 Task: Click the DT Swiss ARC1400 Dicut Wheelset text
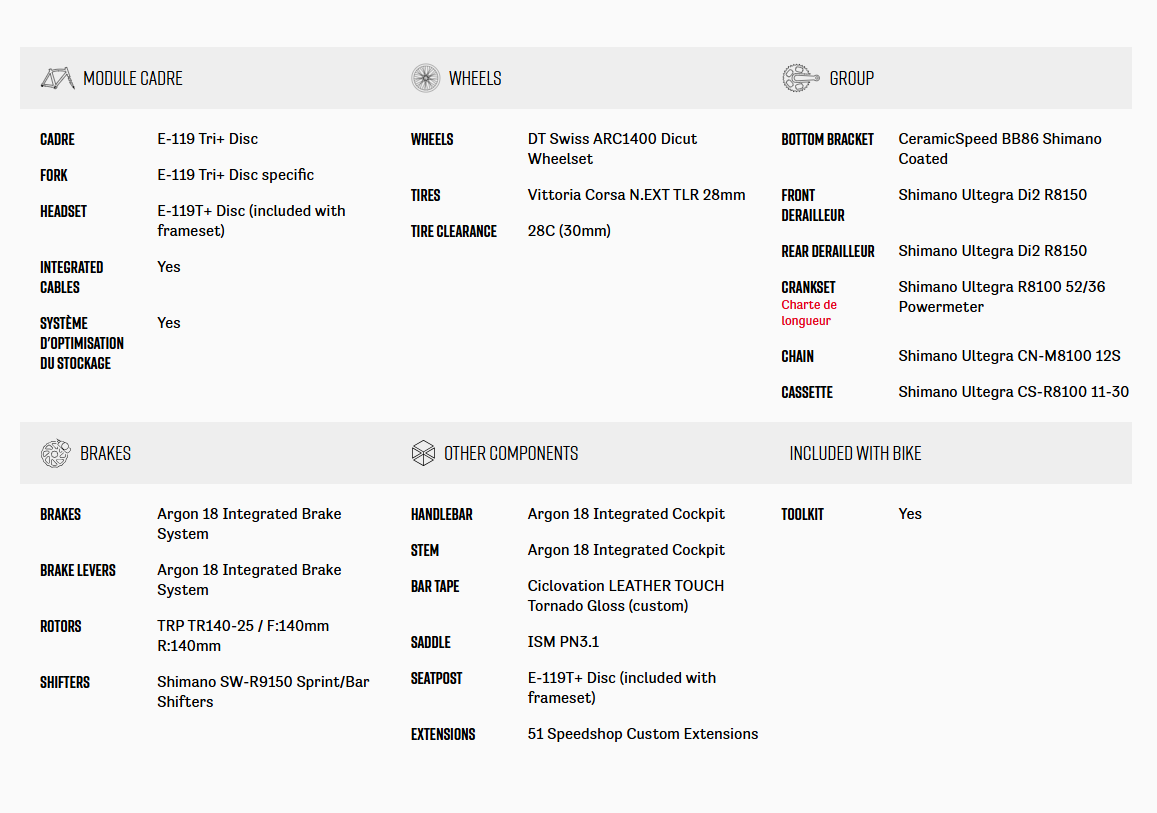tap(612, 149)
